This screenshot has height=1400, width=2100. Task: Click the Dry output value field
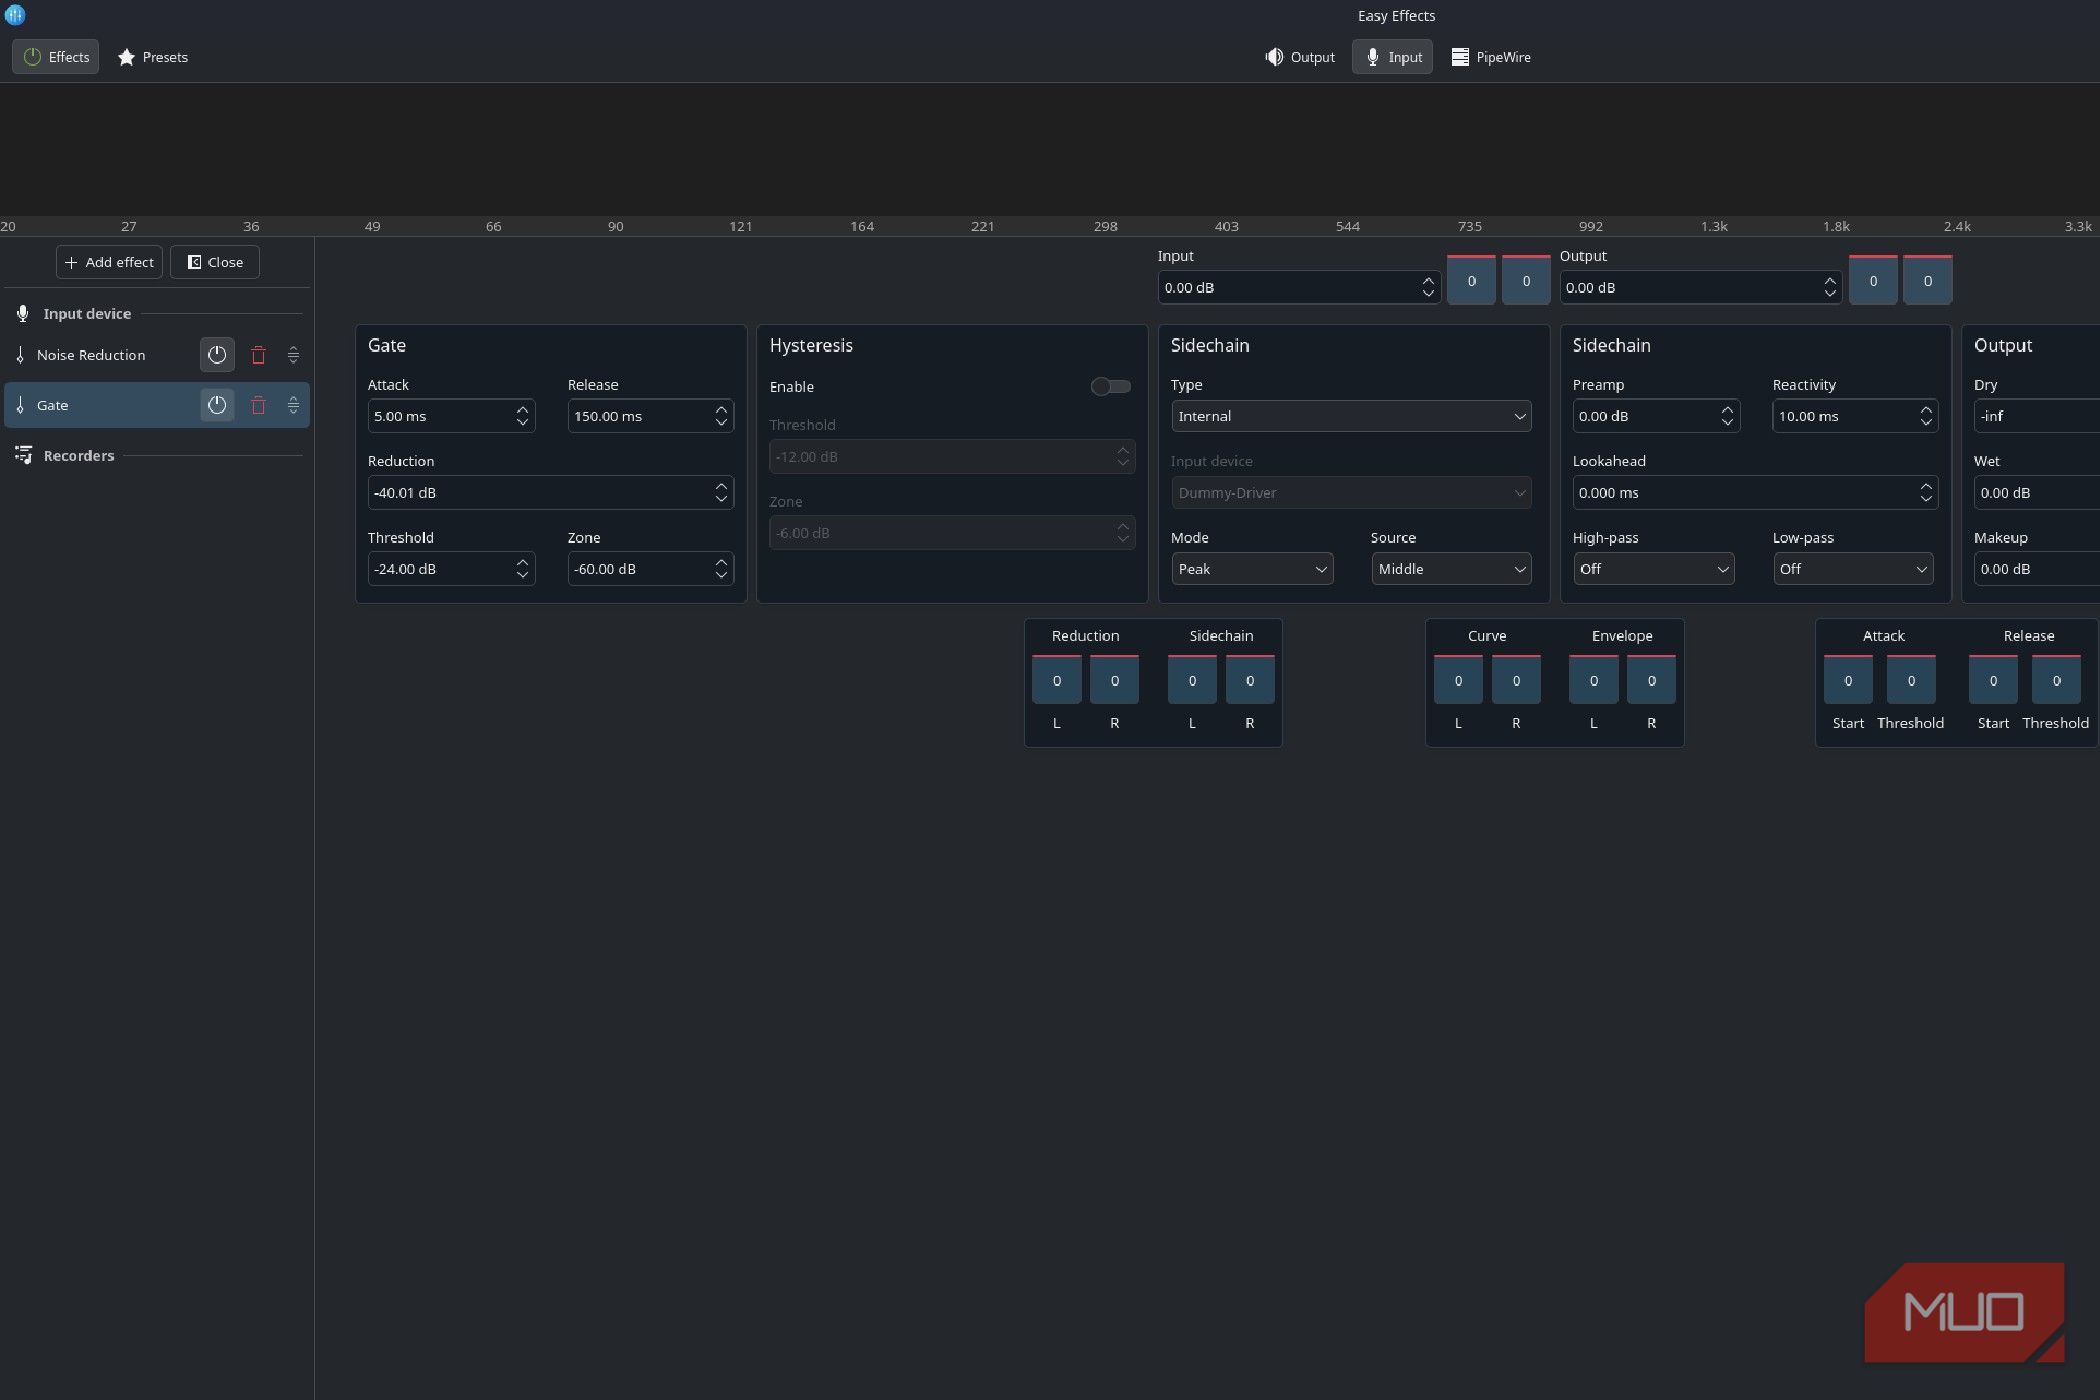click(2037, 416)
